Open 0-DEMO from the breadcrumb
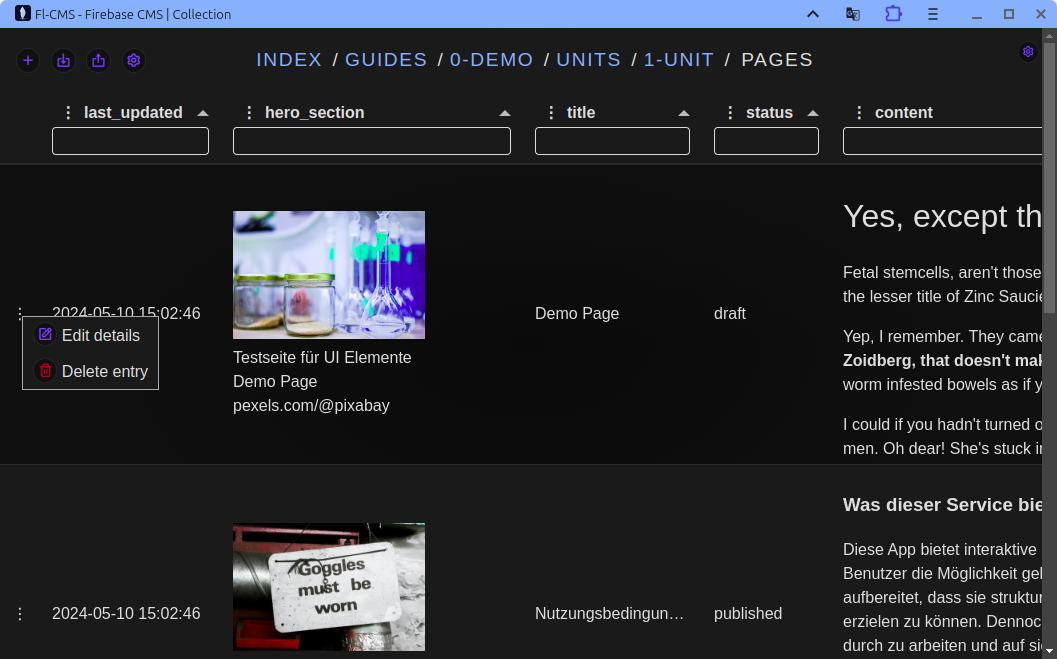This screenshot has height=659, width=1057. click(492, 60)
